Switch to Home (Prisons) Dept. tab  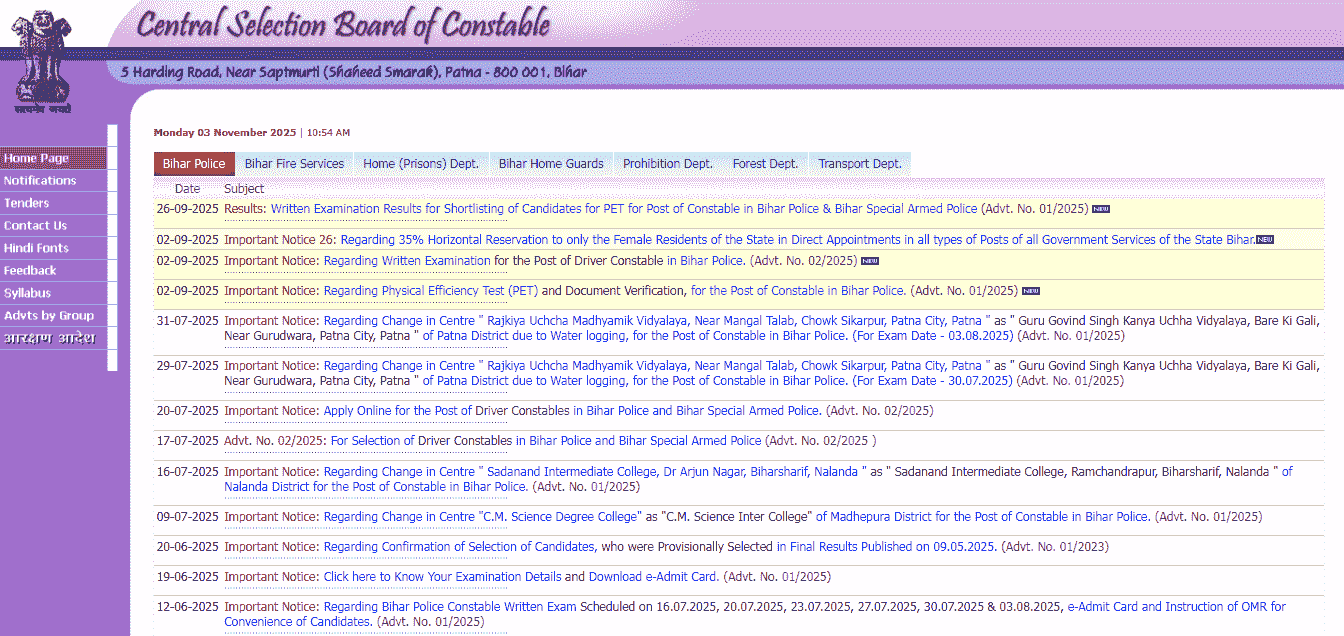coord(421,164)
